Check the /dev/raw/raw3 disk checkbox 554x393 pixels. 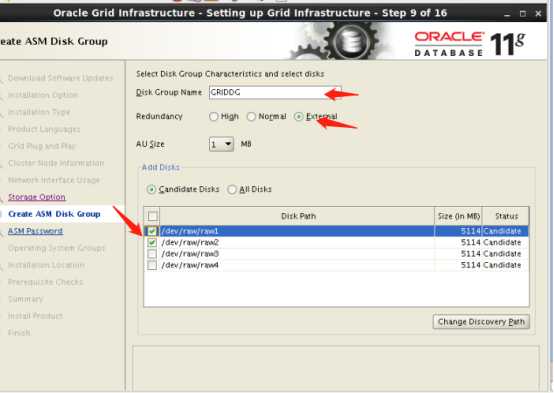click(152, 254)
